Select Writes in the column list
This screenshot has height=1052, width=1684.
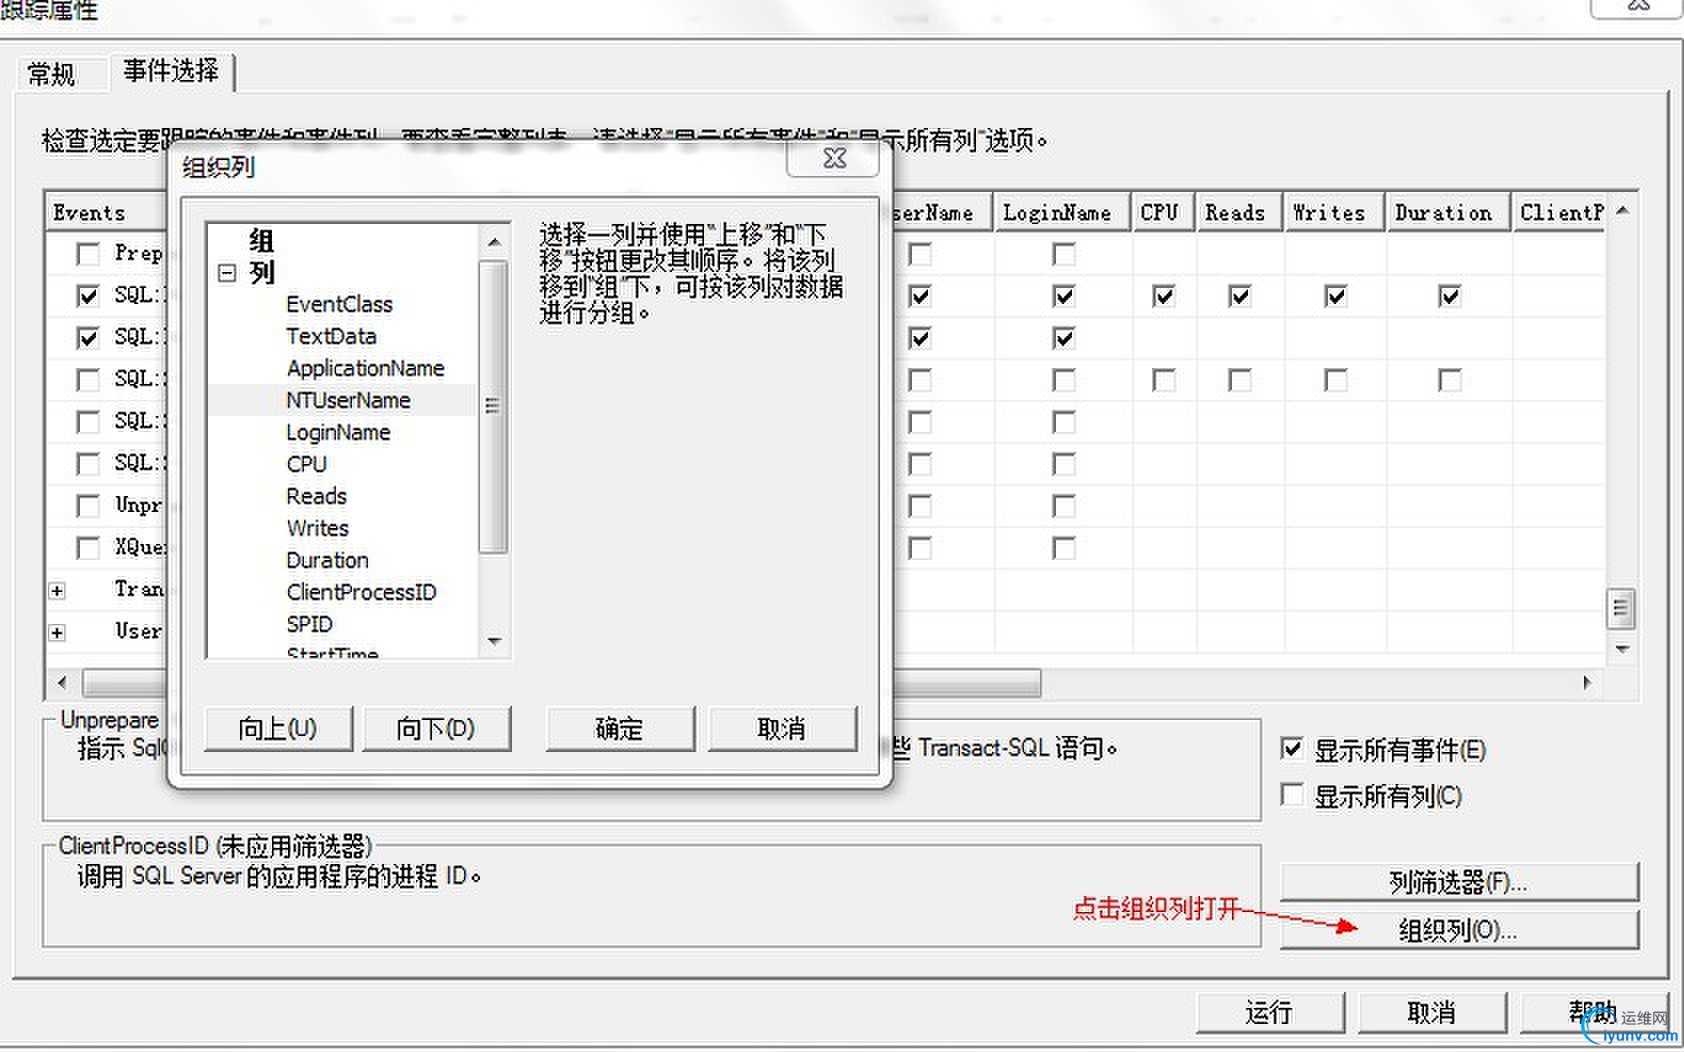pos(317,528)
